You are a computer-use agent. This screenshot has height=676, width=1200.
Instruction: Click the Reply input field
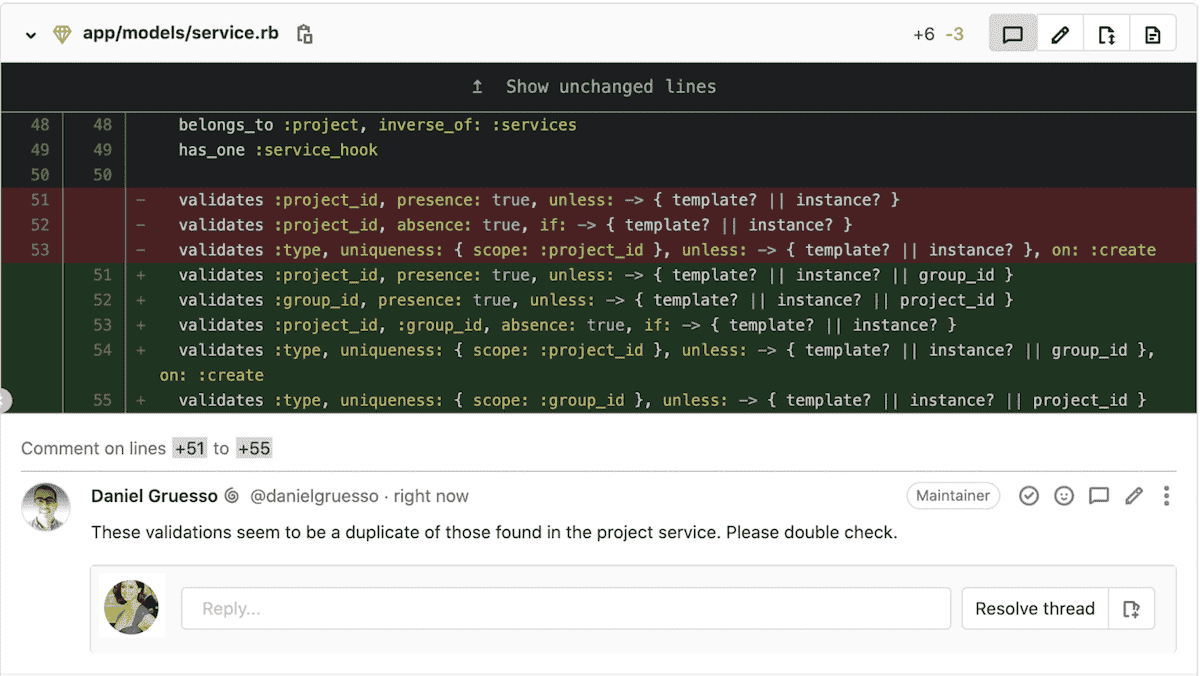tap(565, 608)
